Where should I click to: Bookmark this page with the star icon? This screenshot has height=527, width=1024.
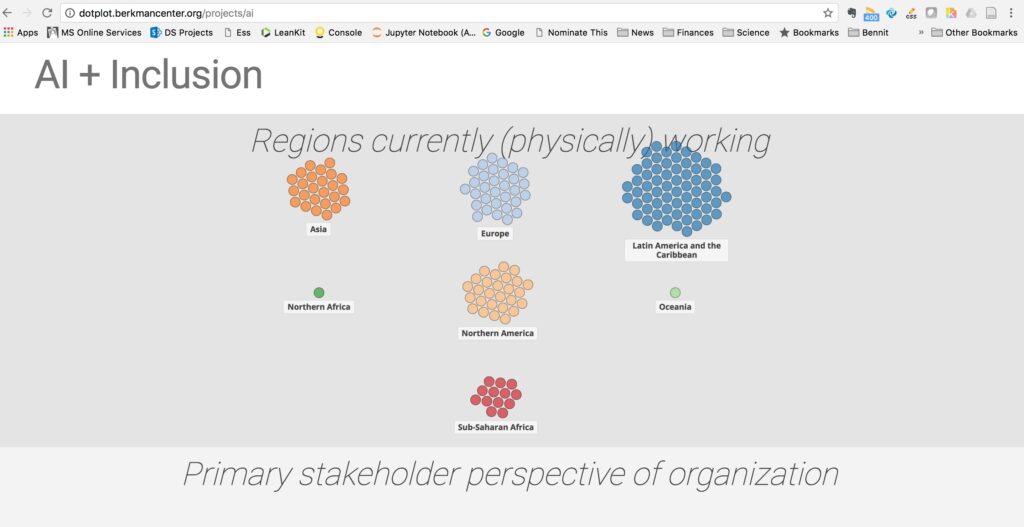pos(827,13)
